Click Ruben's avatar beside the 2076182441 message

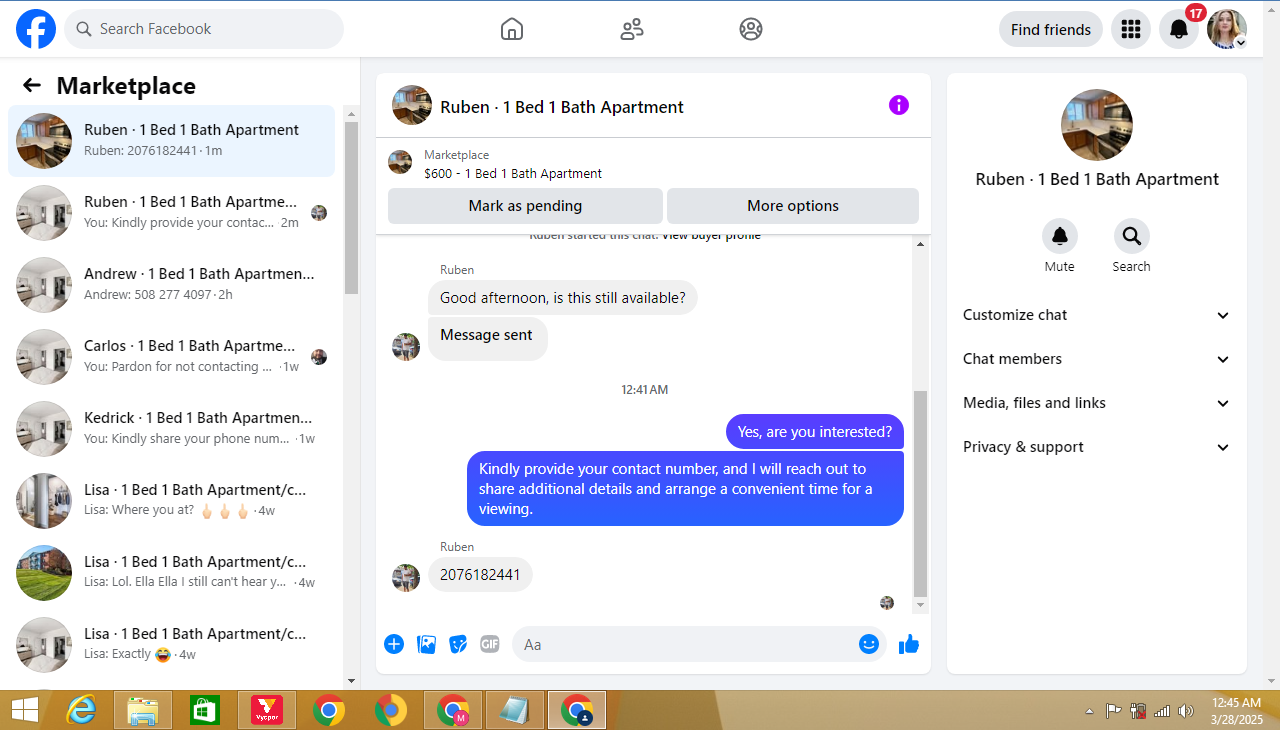click(406, 578)
